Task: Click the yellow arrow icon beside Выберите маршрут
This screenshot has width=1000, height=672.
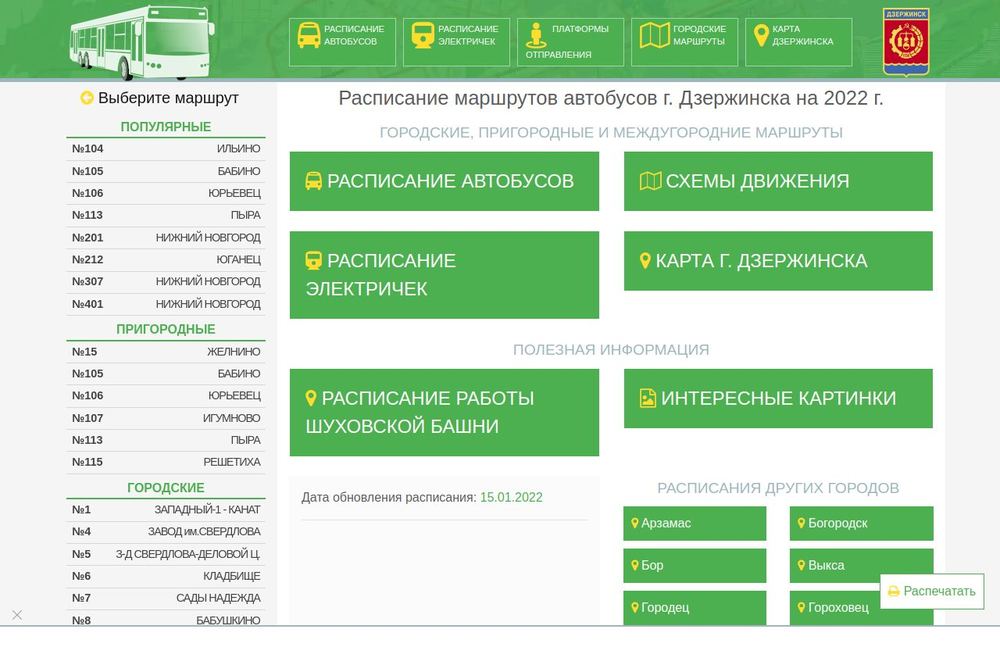Action: (87, 98)
